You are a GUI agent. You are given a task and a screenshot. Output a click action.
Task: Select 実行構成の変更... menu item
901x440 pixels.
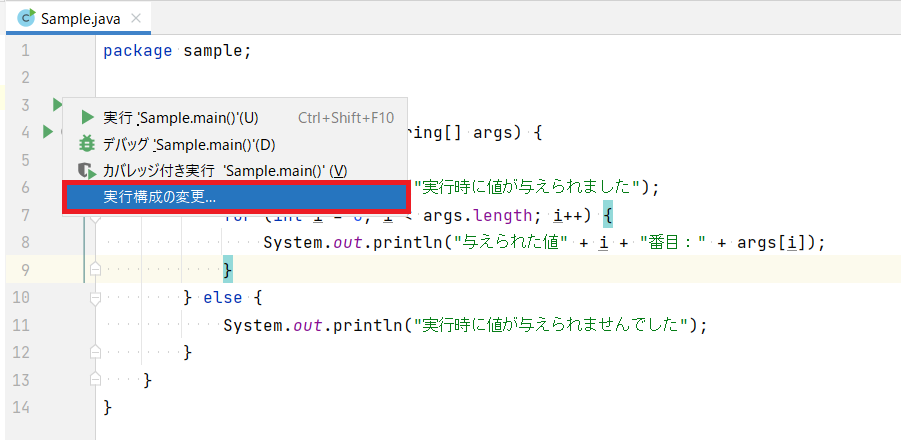[236, 197]
